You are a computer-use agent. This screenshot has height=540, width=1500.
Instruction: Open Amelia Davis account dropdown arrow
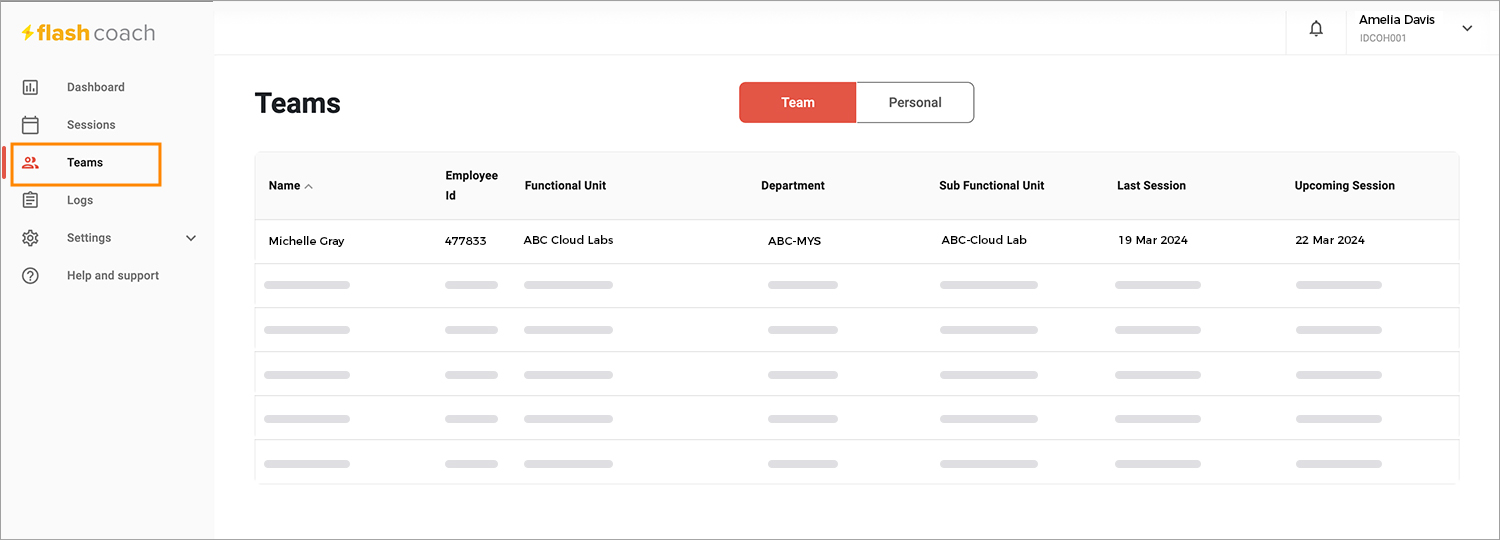click(1467, 29)
